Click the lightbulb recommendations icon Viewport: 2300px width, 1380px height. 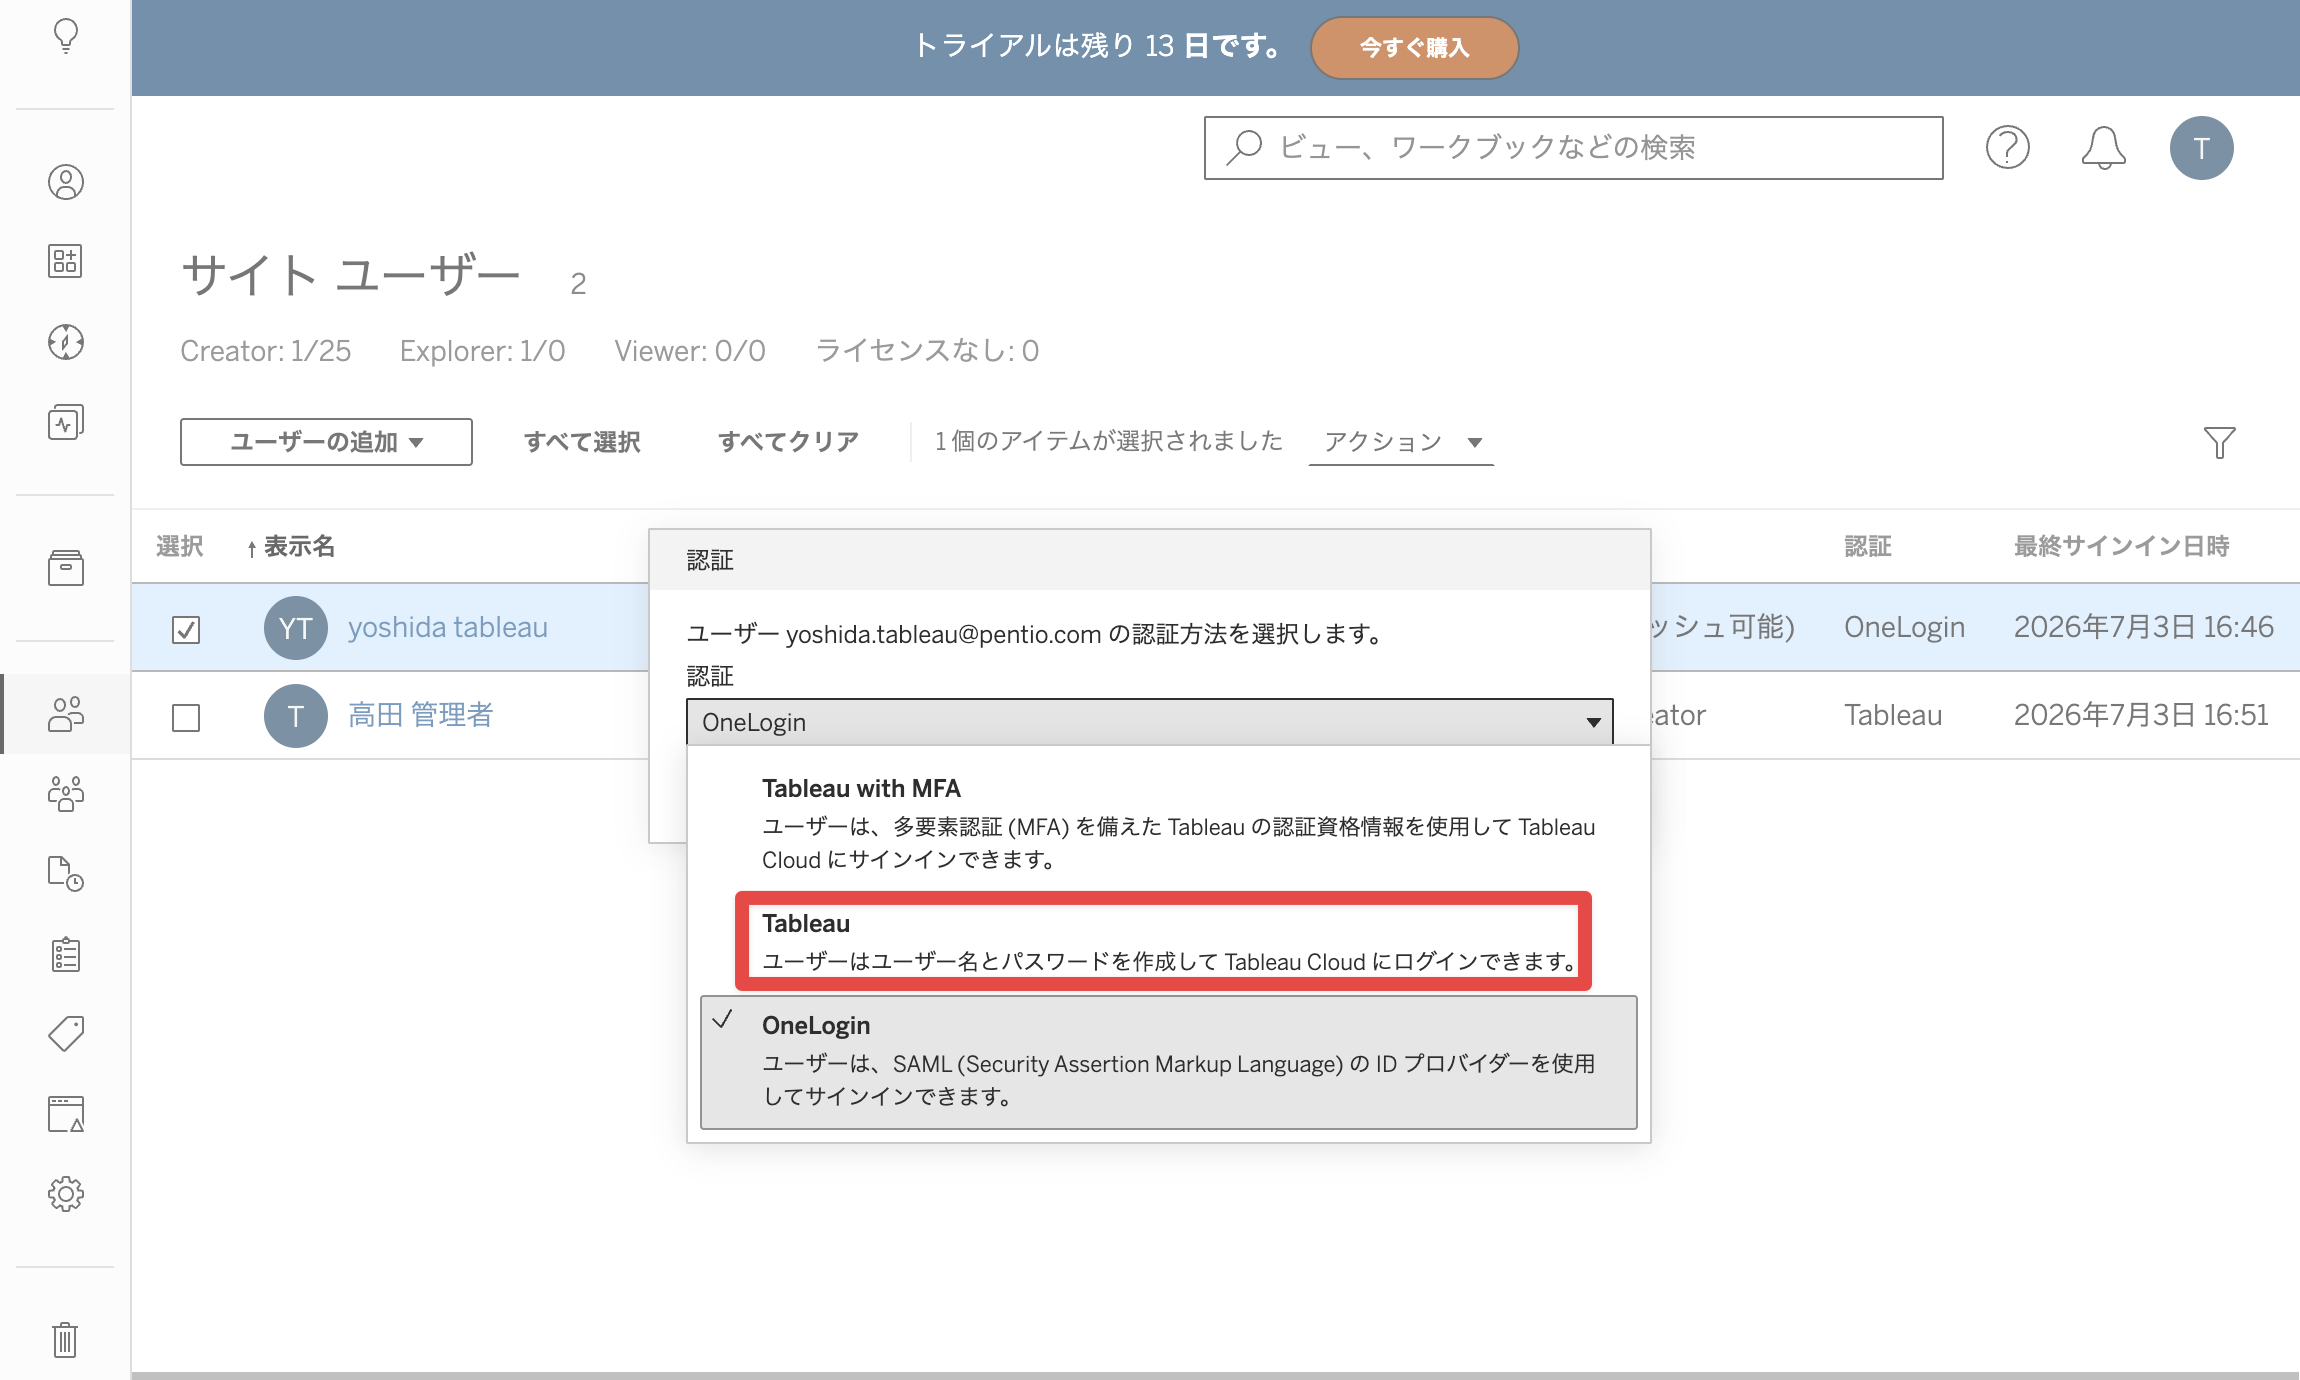point(66,36)
